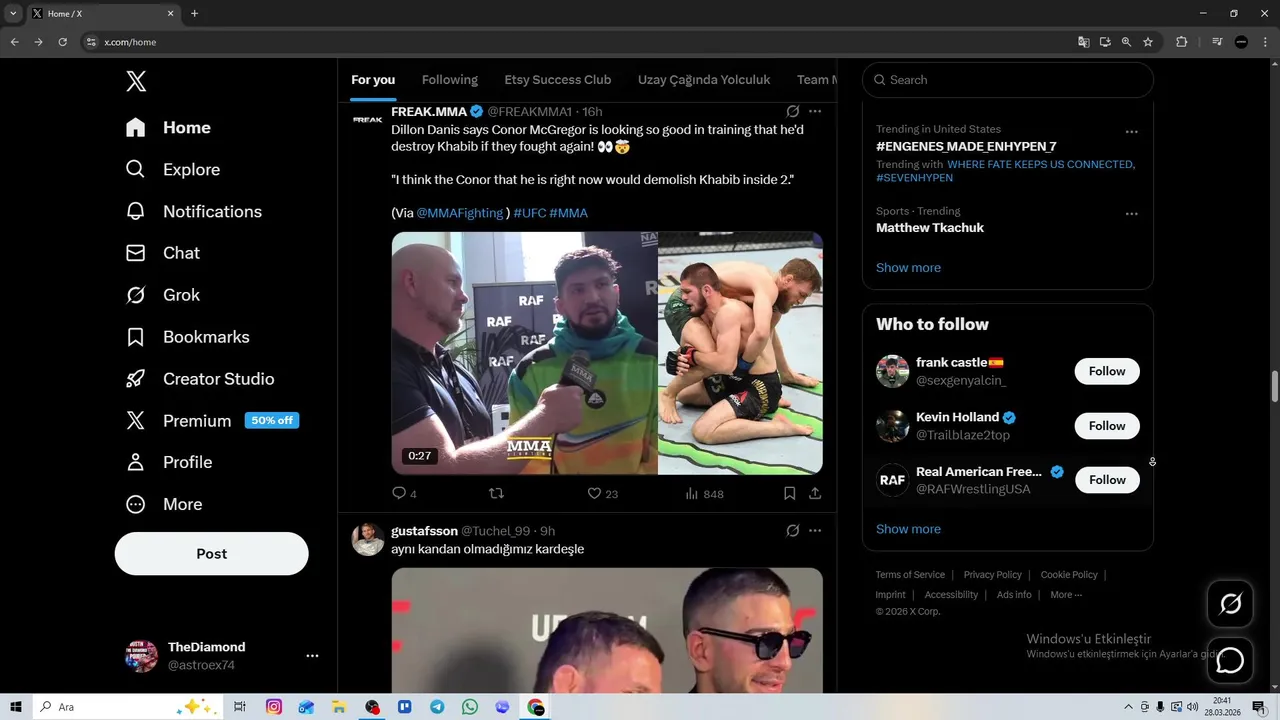This screenshot has height=720, width=1280.
Task: Bookmark this page with the star icon
Action: pyautogui.click(x=1148, y=42)
